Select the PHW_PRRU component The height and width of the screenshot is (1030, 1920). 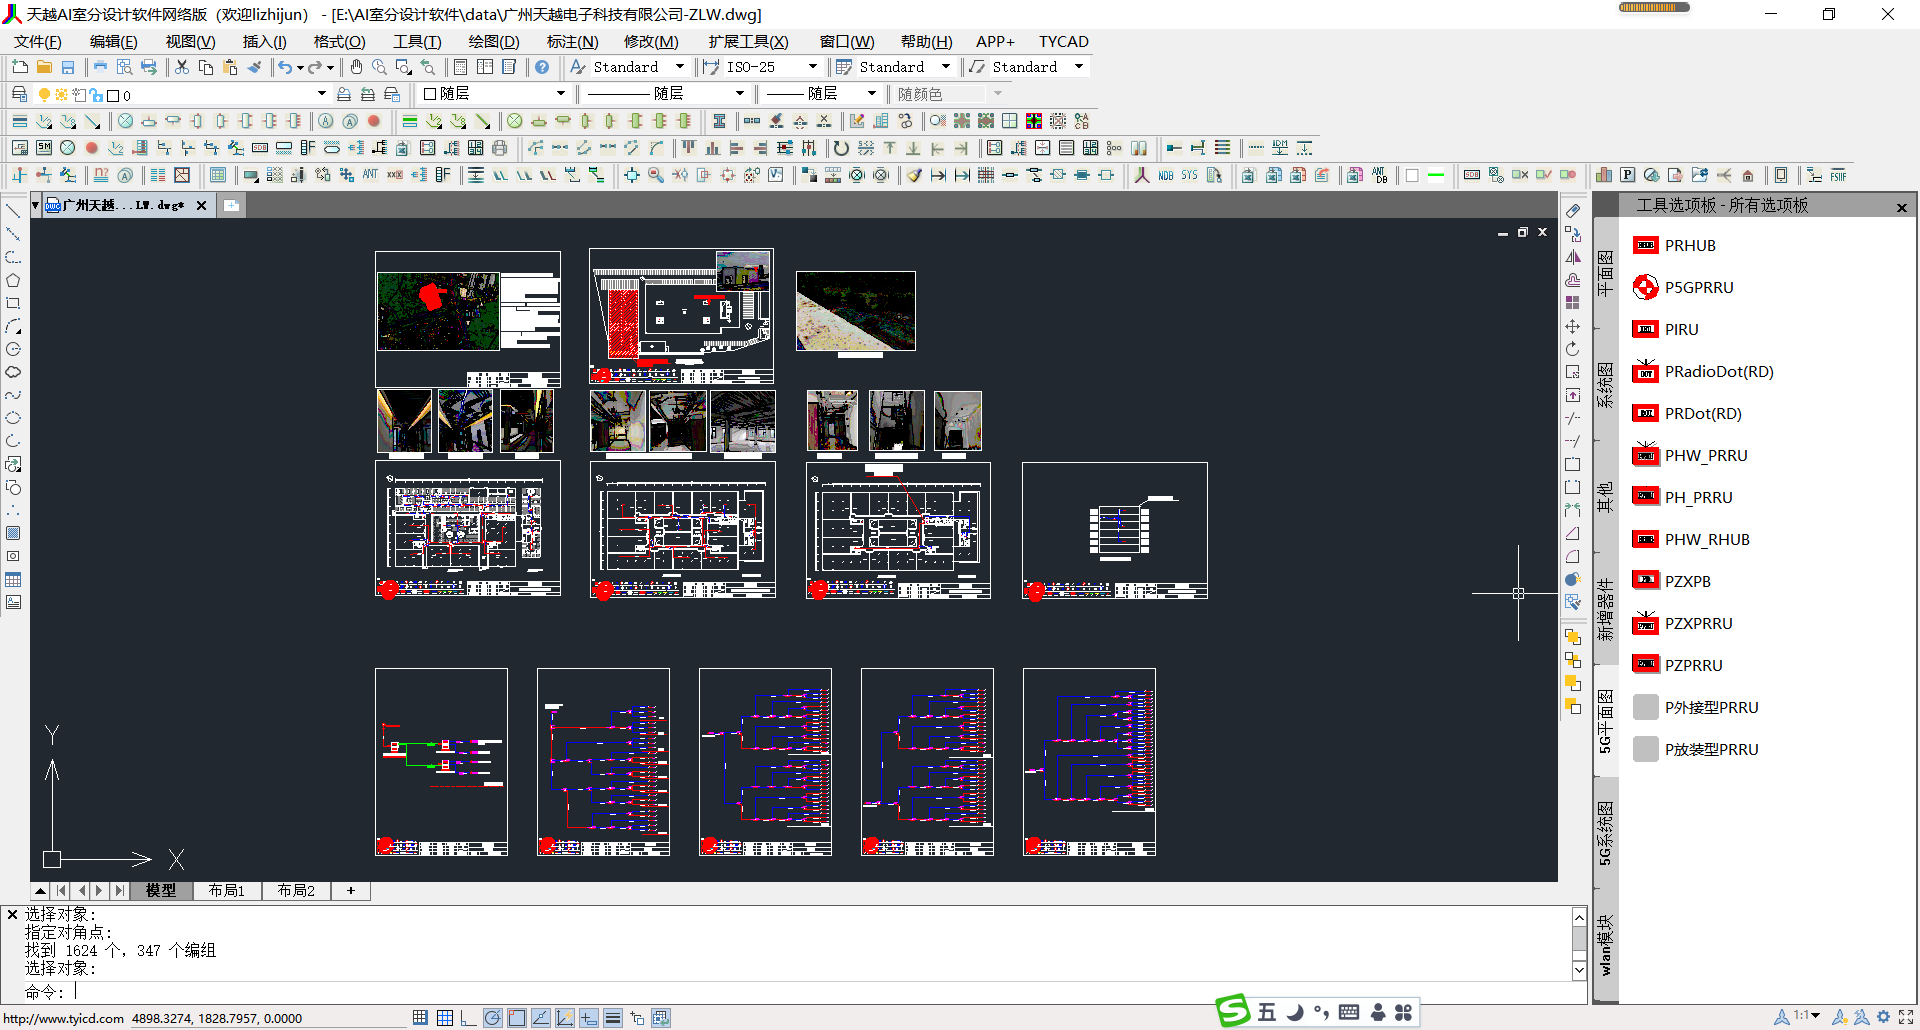point(1690,455)
